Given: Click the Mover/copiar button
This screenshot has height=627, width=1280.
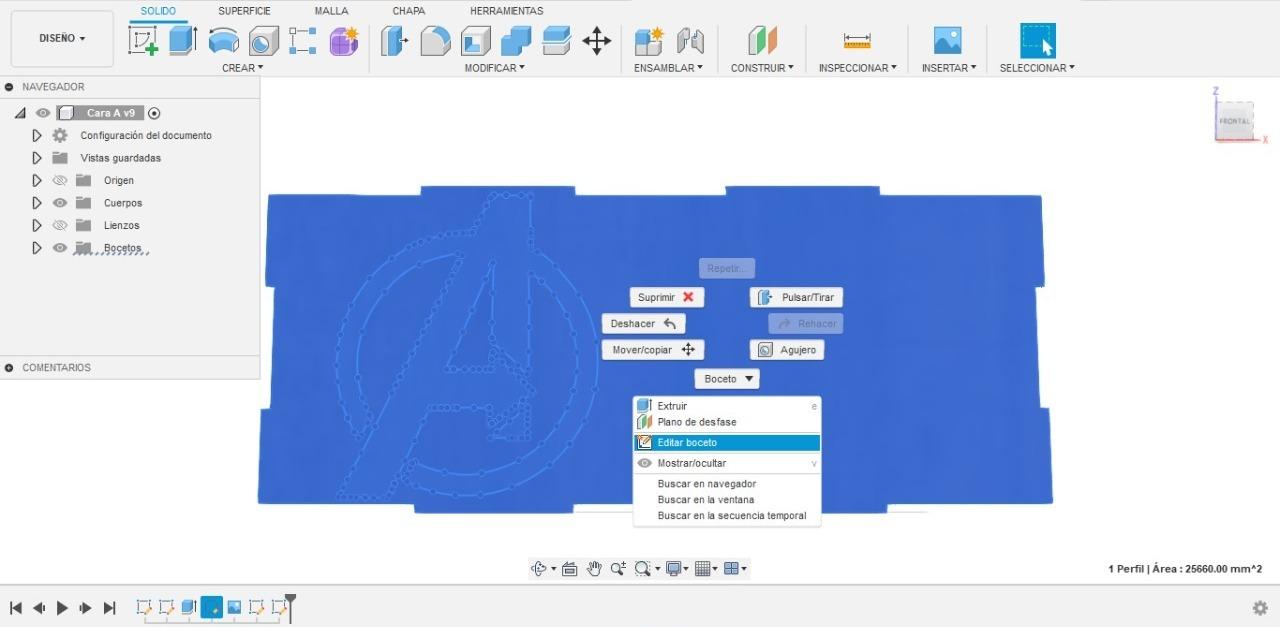Looking at the screenshot, I should click(x=653, y=350).
